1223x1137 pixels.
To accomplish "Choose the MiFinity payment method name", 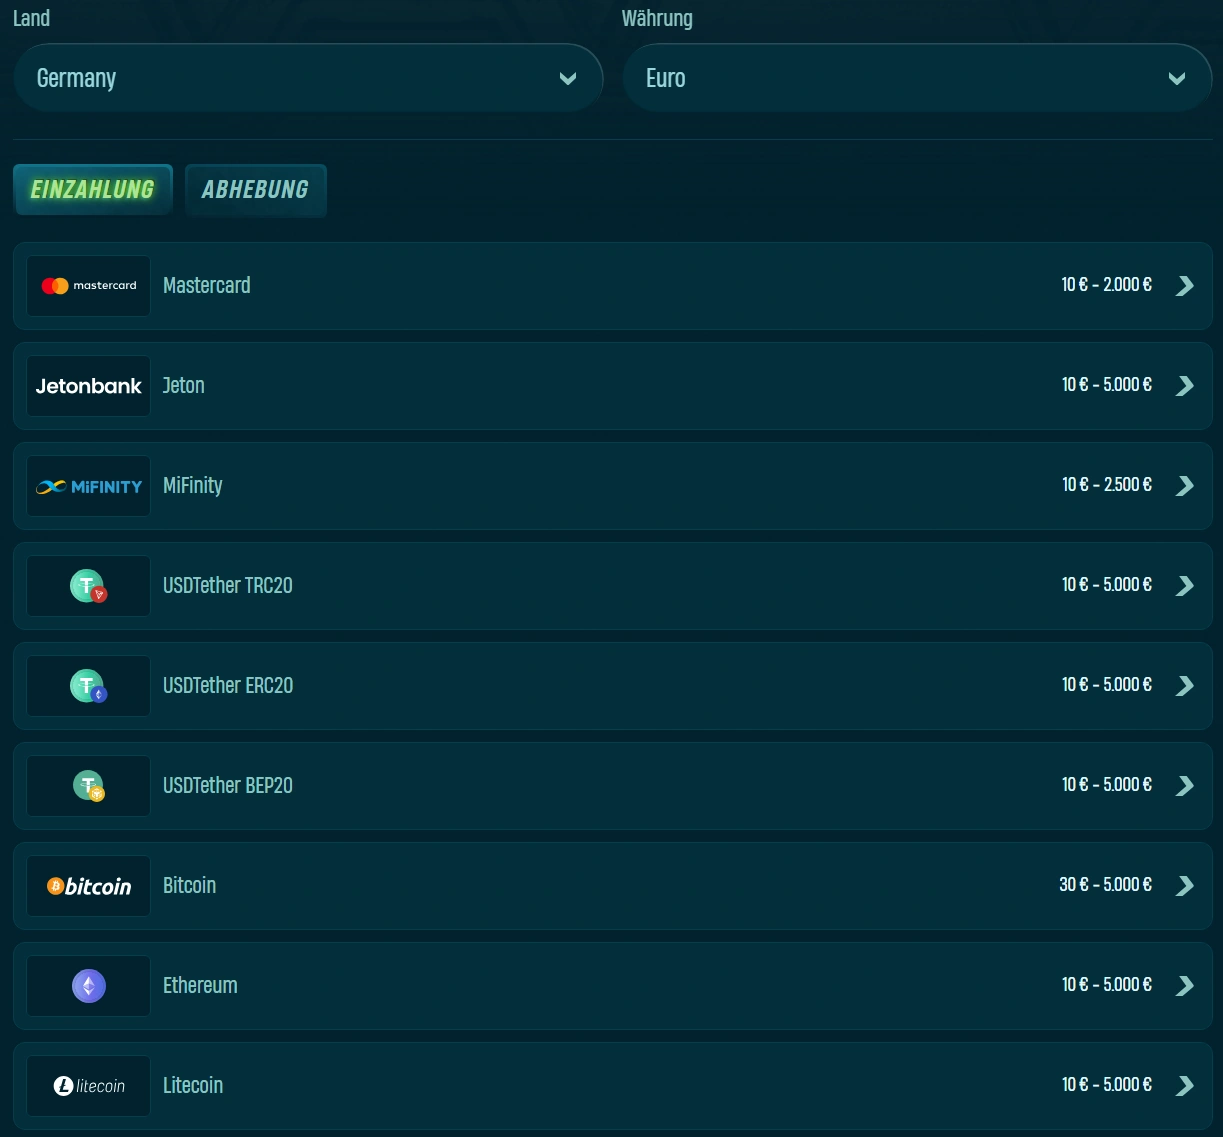I will (193, 486).
